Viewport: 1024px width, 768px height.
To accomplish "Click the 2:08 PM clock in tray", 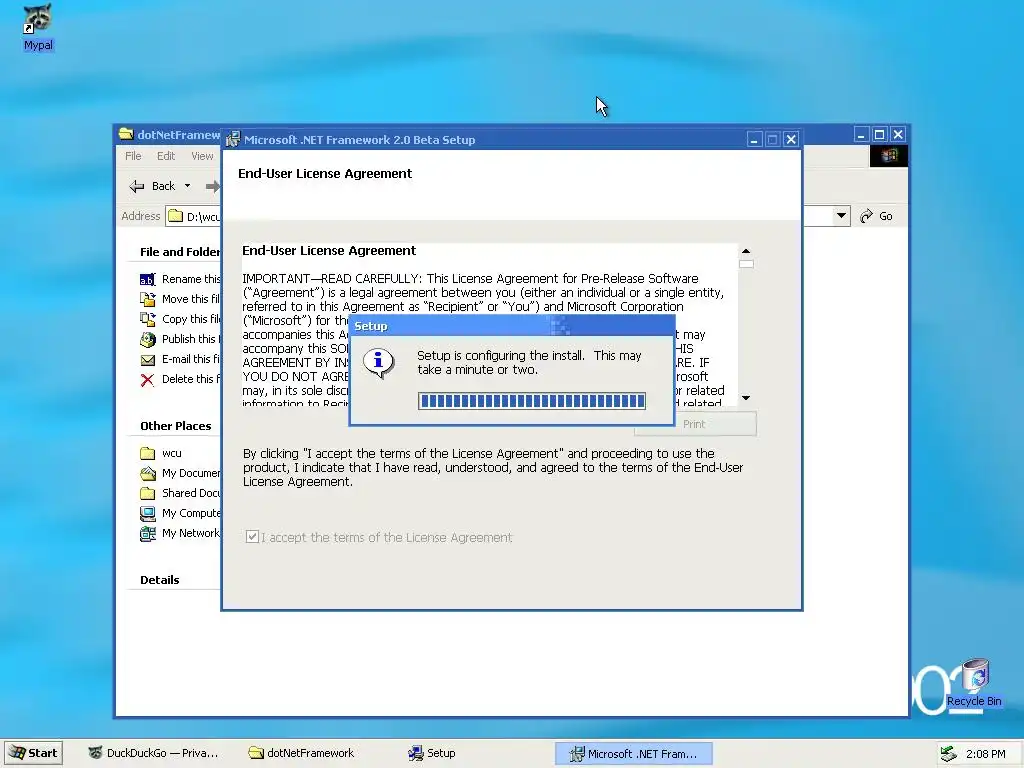I will (x=985, y=754).
